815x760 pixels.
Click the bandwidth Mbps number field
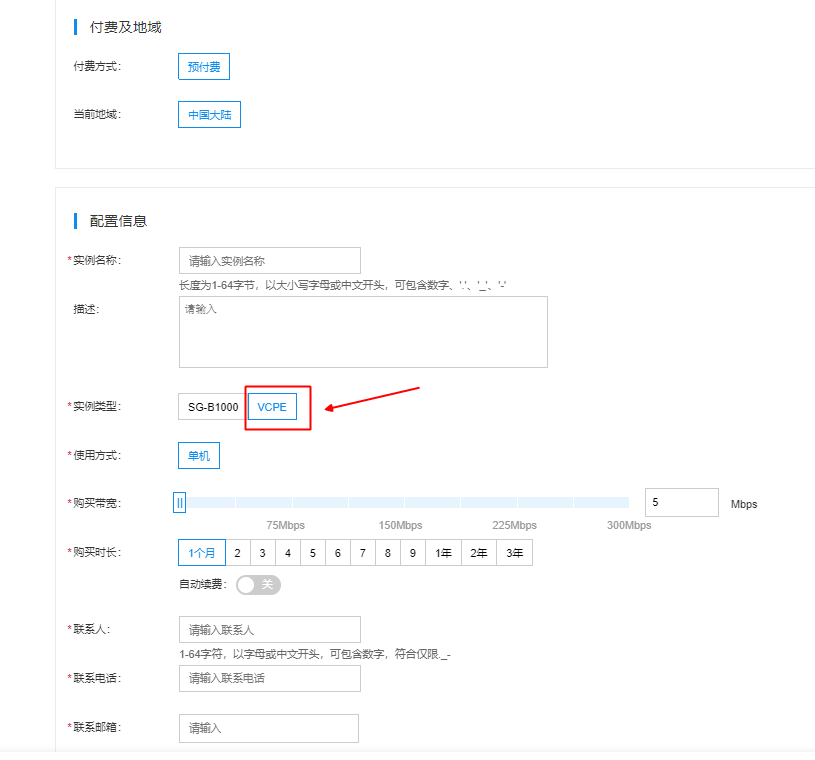682,502
